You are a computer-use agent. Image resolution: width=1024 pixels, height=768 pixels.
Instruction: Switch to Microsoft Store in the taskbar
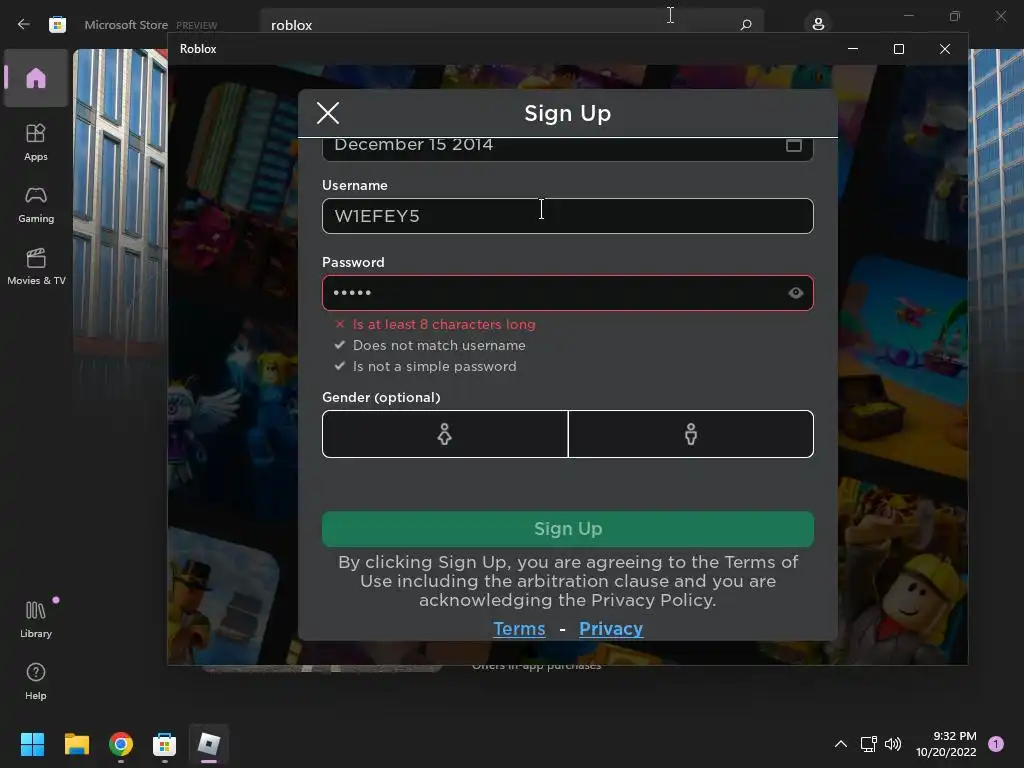point(165,744)
